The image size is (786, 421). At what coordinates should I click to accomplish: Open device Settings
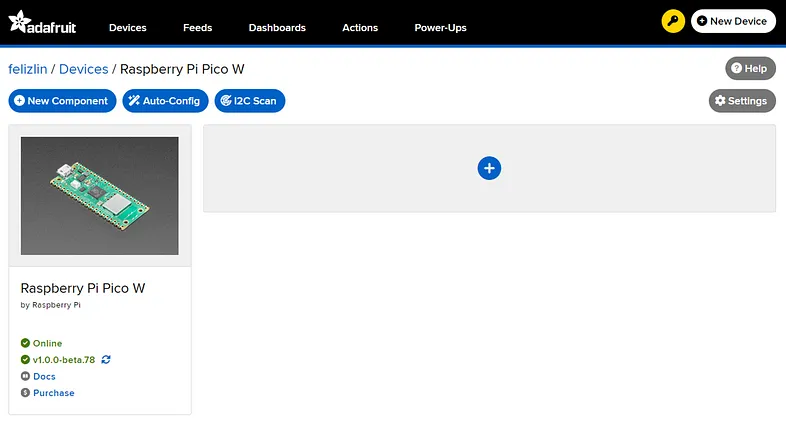[742, 101]
